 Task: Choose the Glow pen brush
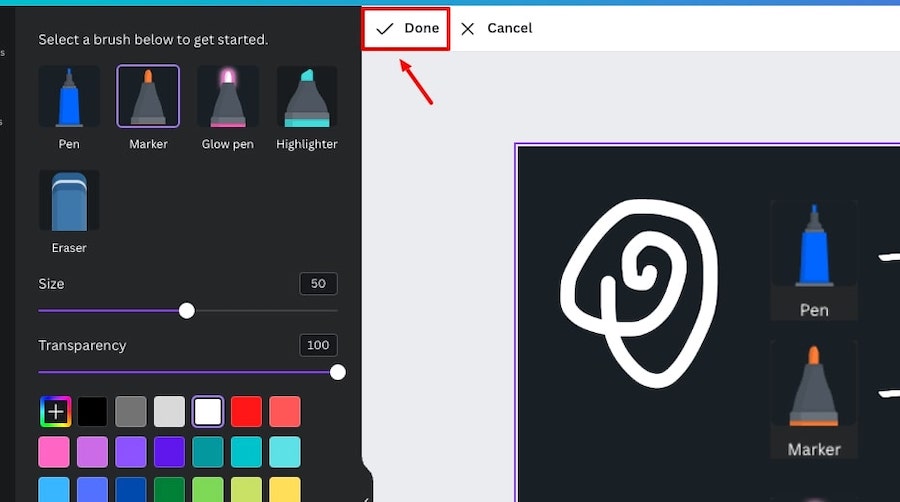(x=227, y=96)
